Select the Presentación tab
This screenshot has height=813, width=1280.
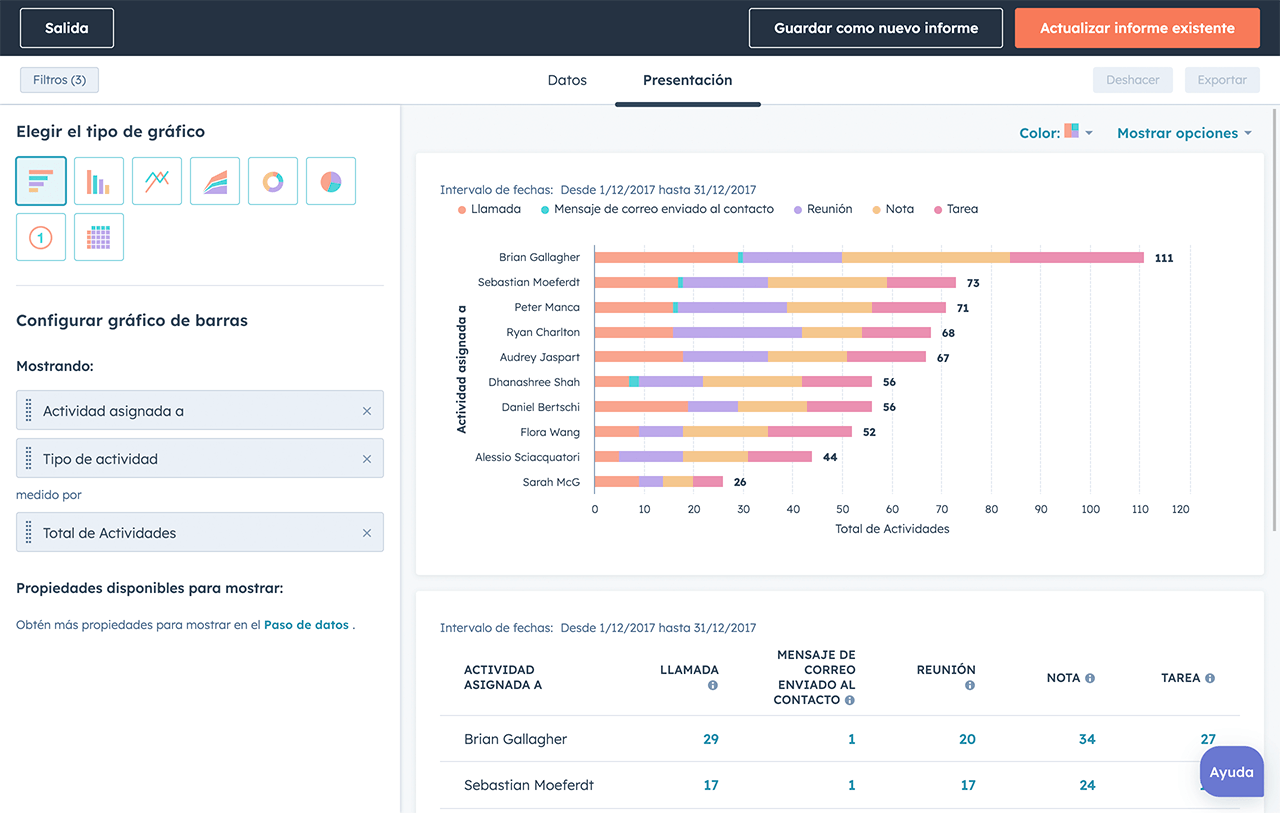pos(687,80)
